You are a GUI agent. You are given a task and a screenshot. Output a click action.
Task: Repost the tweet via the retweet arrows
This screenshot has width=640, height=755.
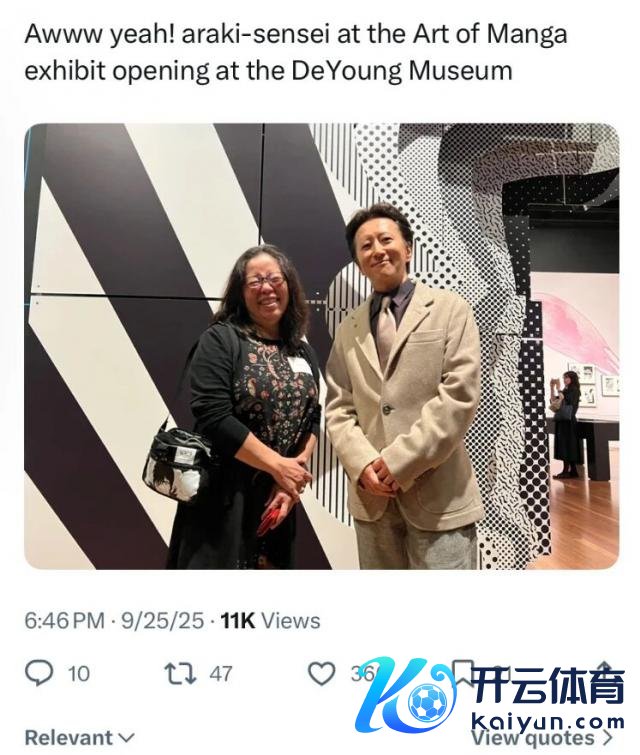(x=180, y=674)
